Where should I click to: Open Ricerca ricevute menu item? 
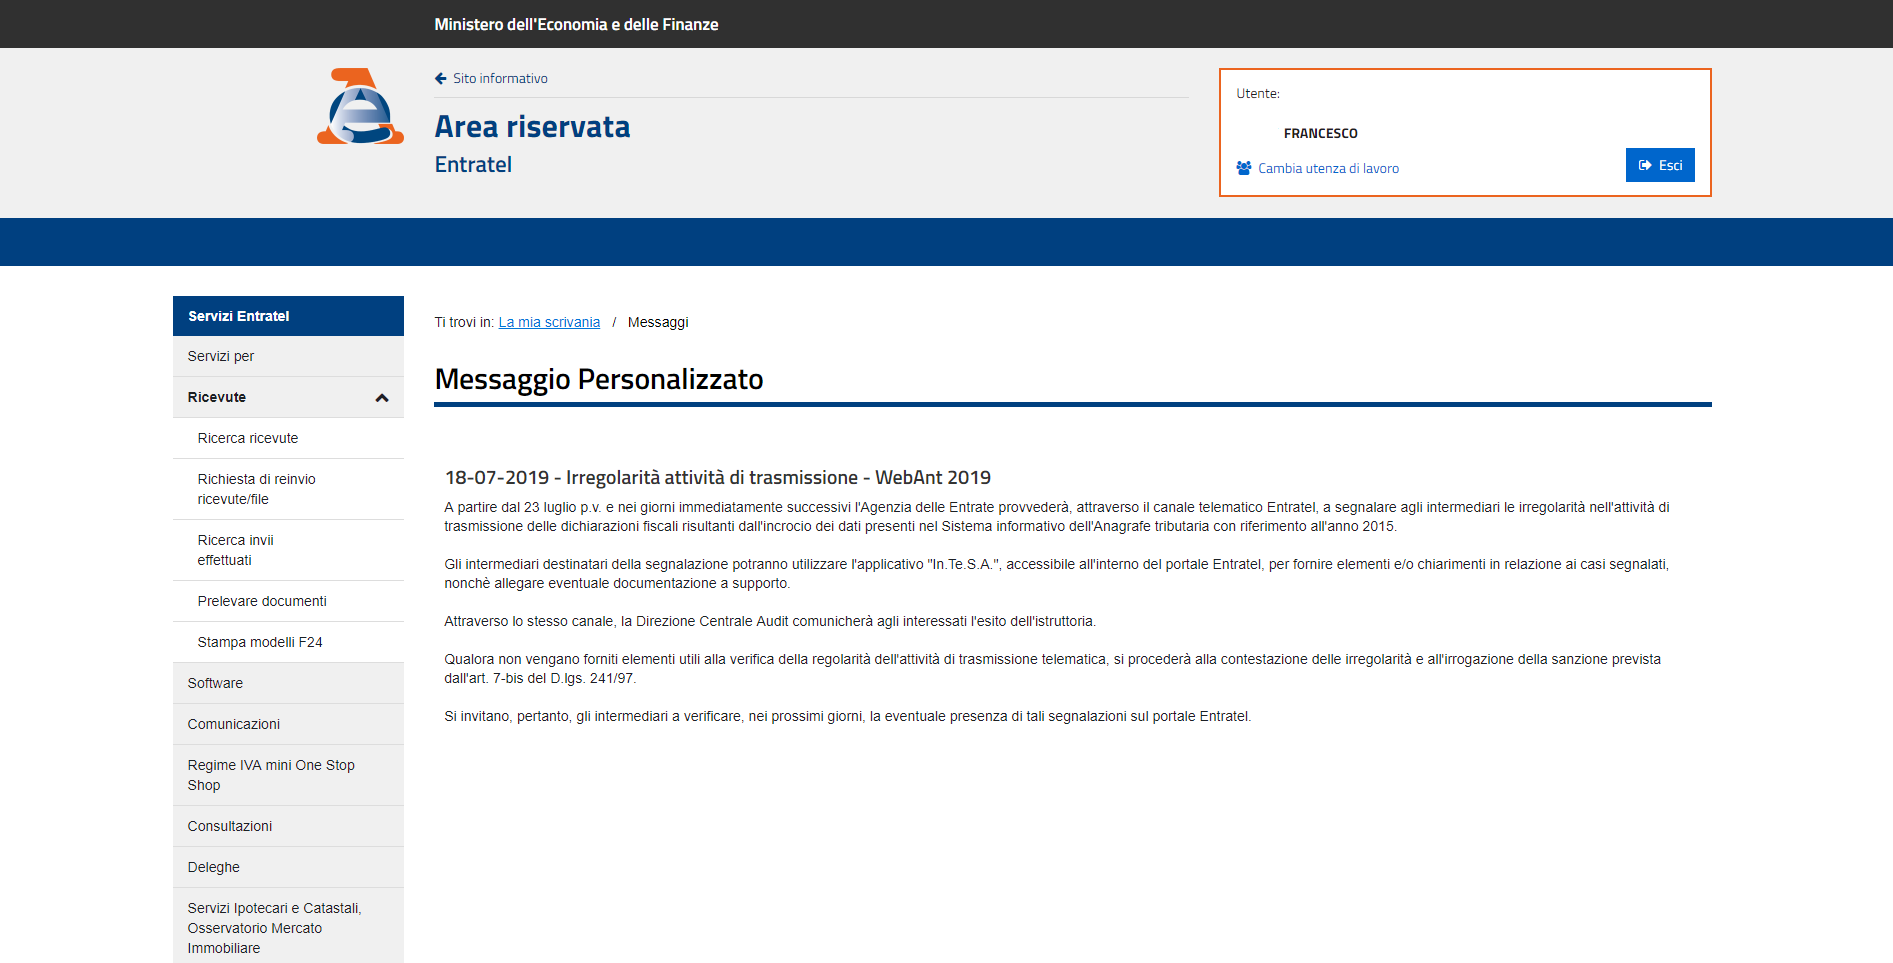tap(288, 438)
